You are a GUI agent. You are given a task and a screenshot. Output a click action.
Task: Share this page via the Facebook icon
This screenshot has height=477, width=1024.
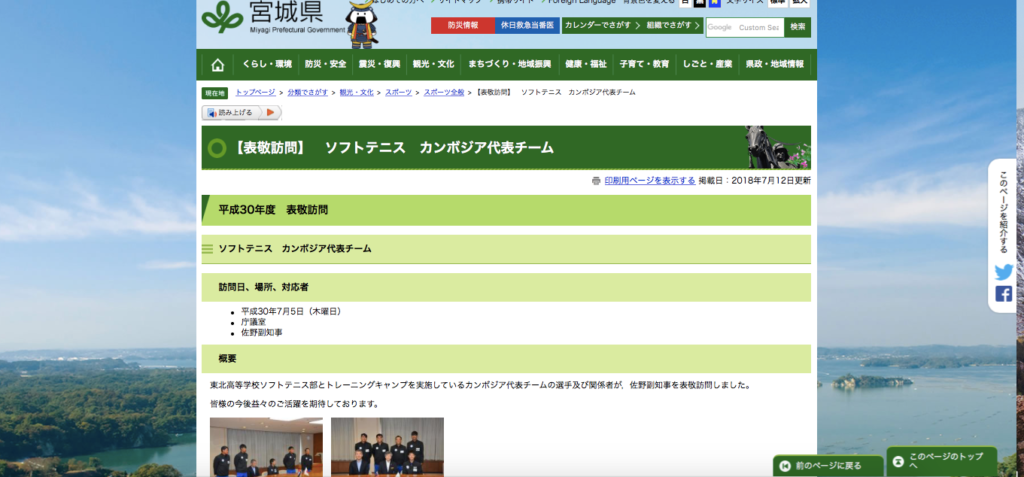click(1004, 294)
